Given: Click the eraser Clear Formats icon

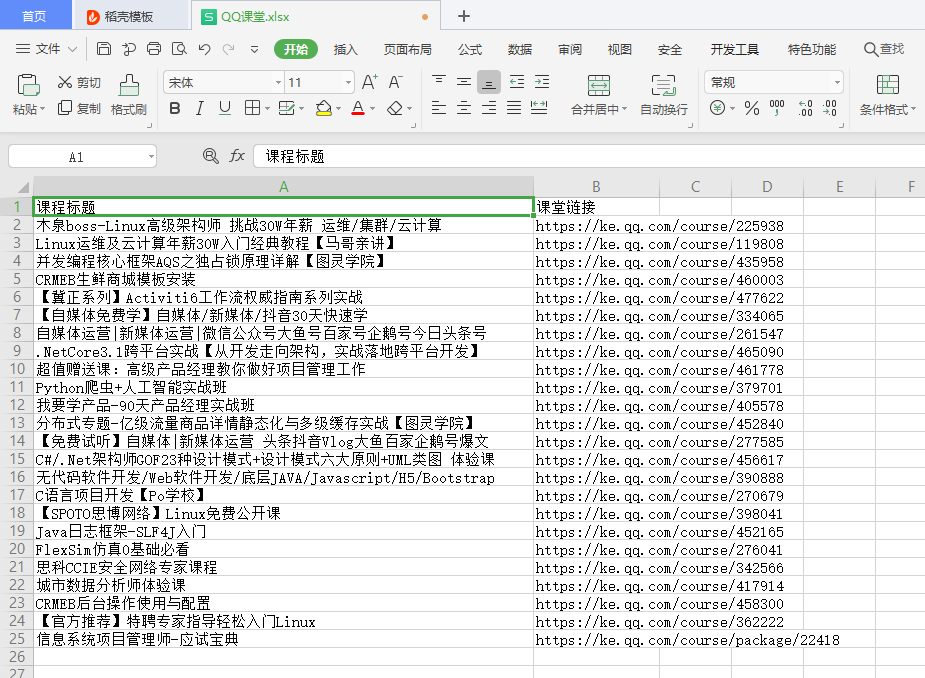Looking at the screenshot, I should coord(395,108).
